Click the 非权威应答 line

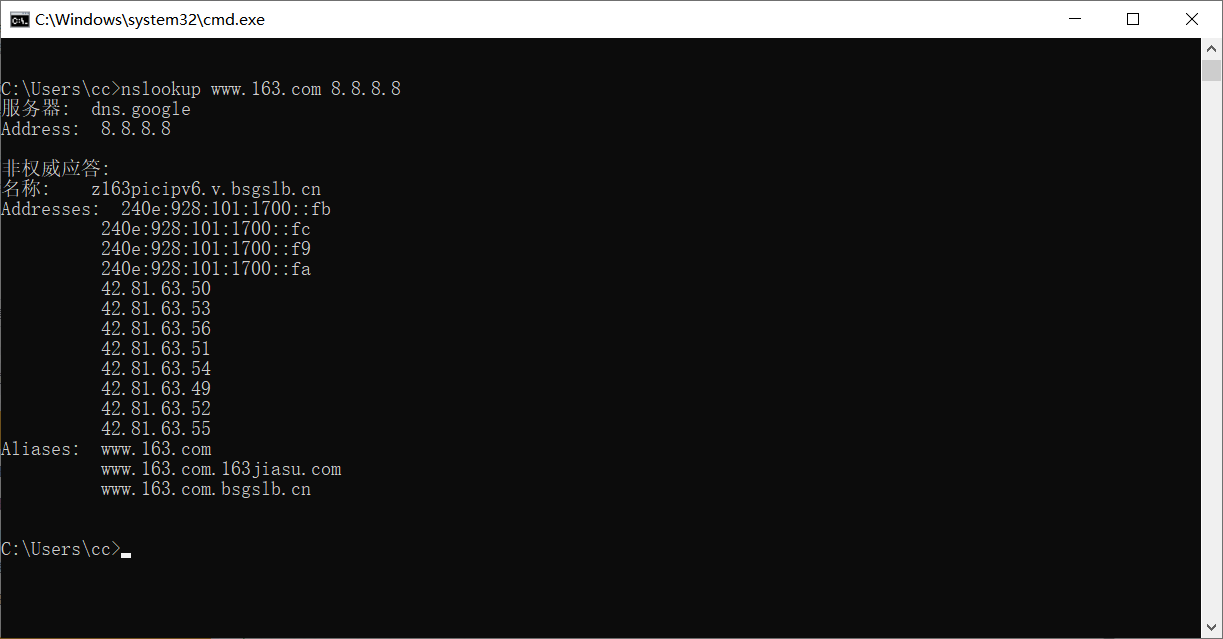pos(56,169)
